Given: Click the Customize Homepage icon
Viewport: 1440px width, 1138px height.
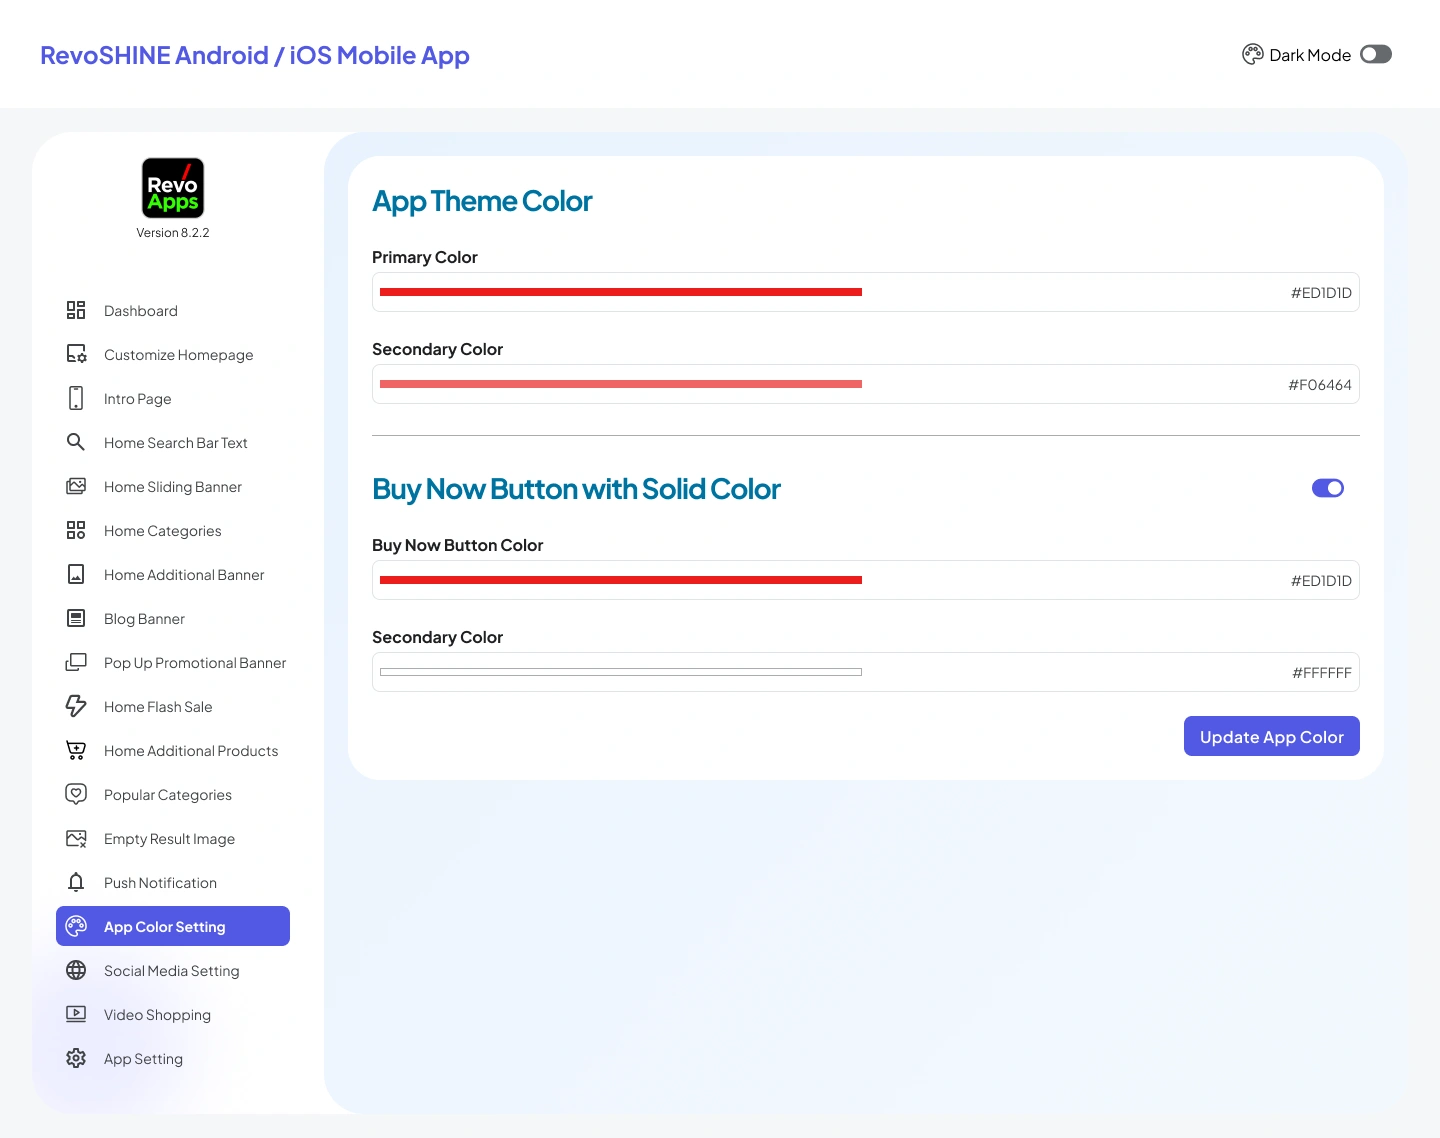Looking at the screenshot, I should (76, 354).
